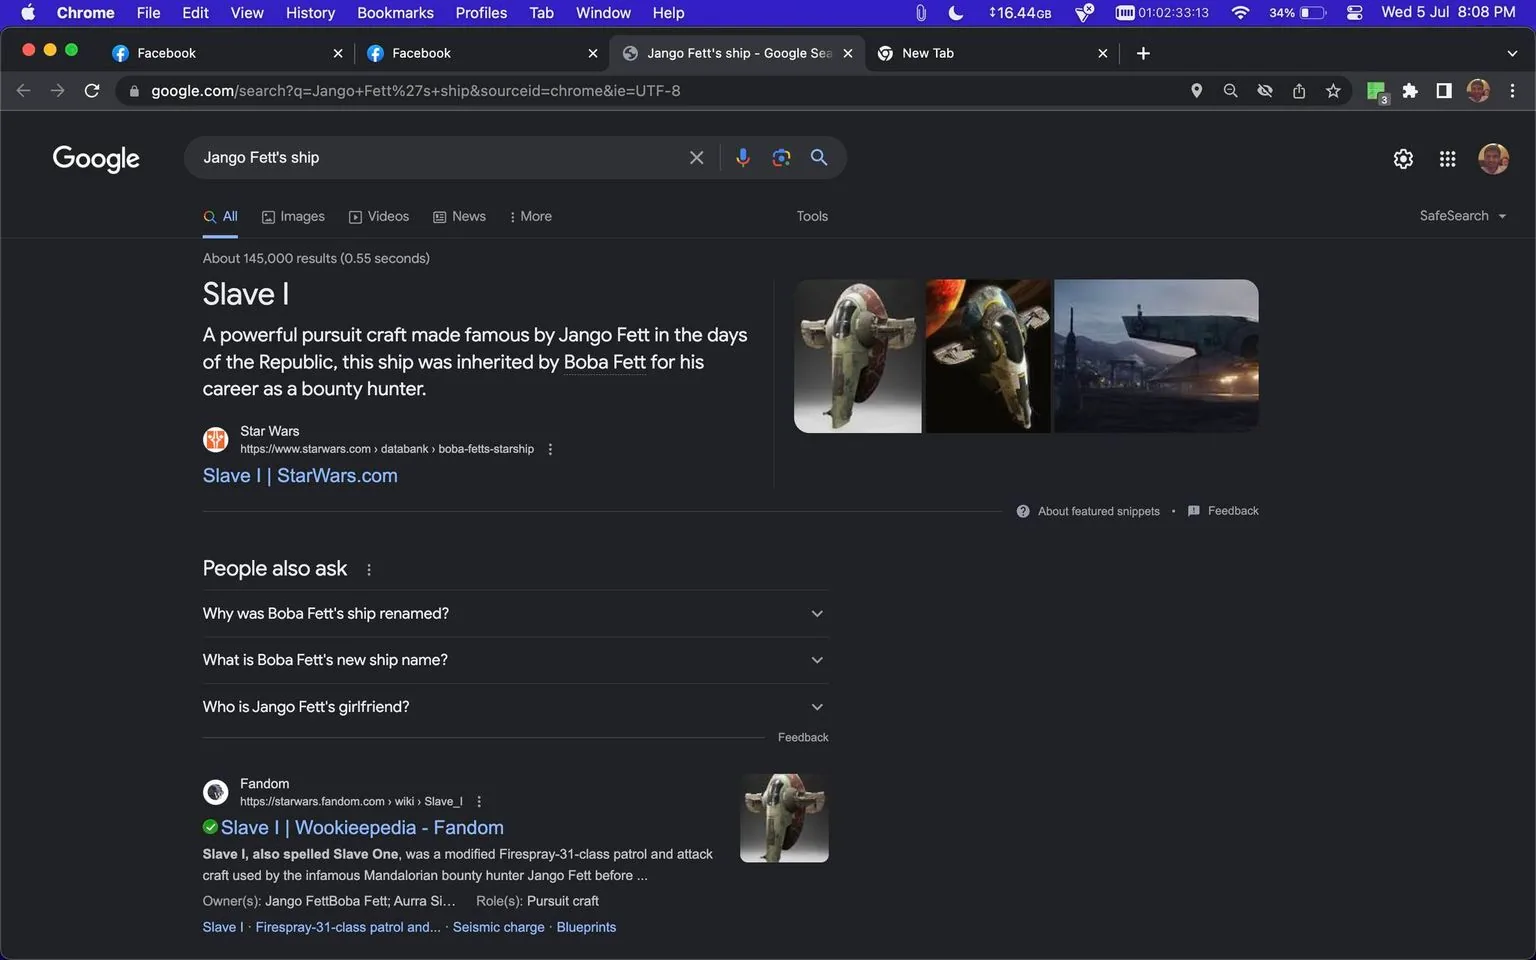The image size is (1536, 960).
Task: Open the Google apps grid
Action: coord(1447,158)
